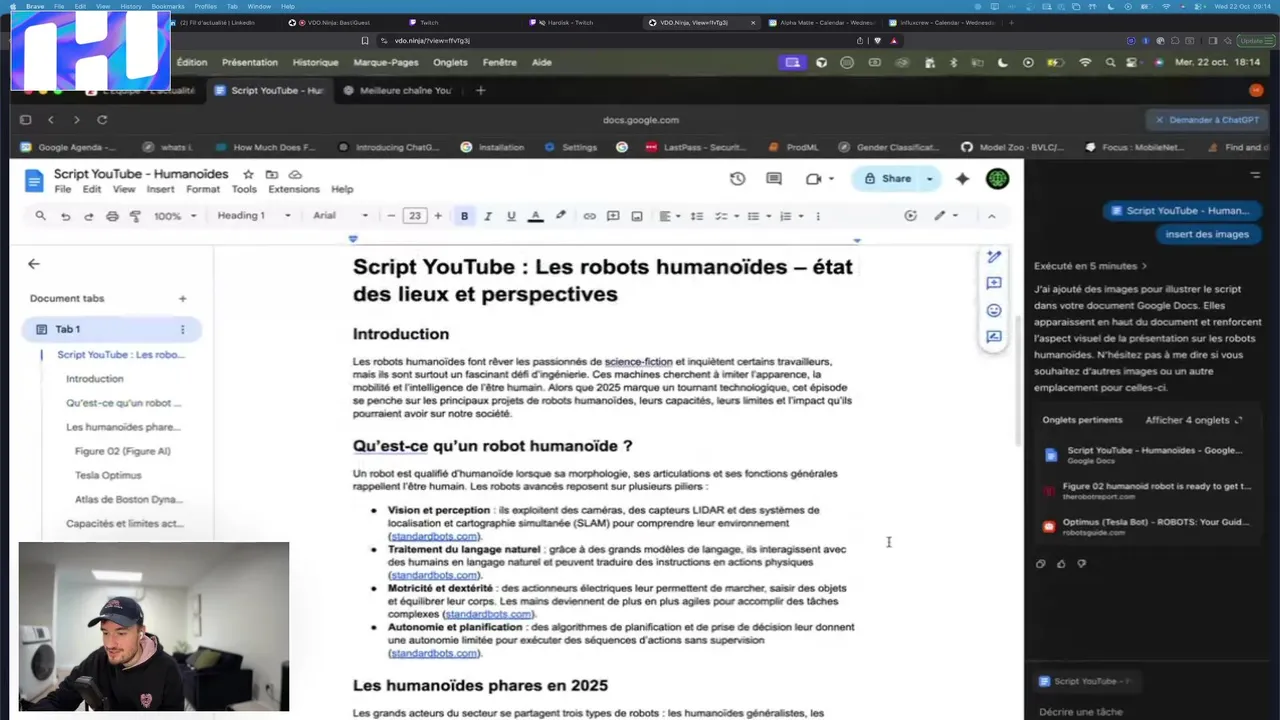Open the text color picker

[535, 216]
